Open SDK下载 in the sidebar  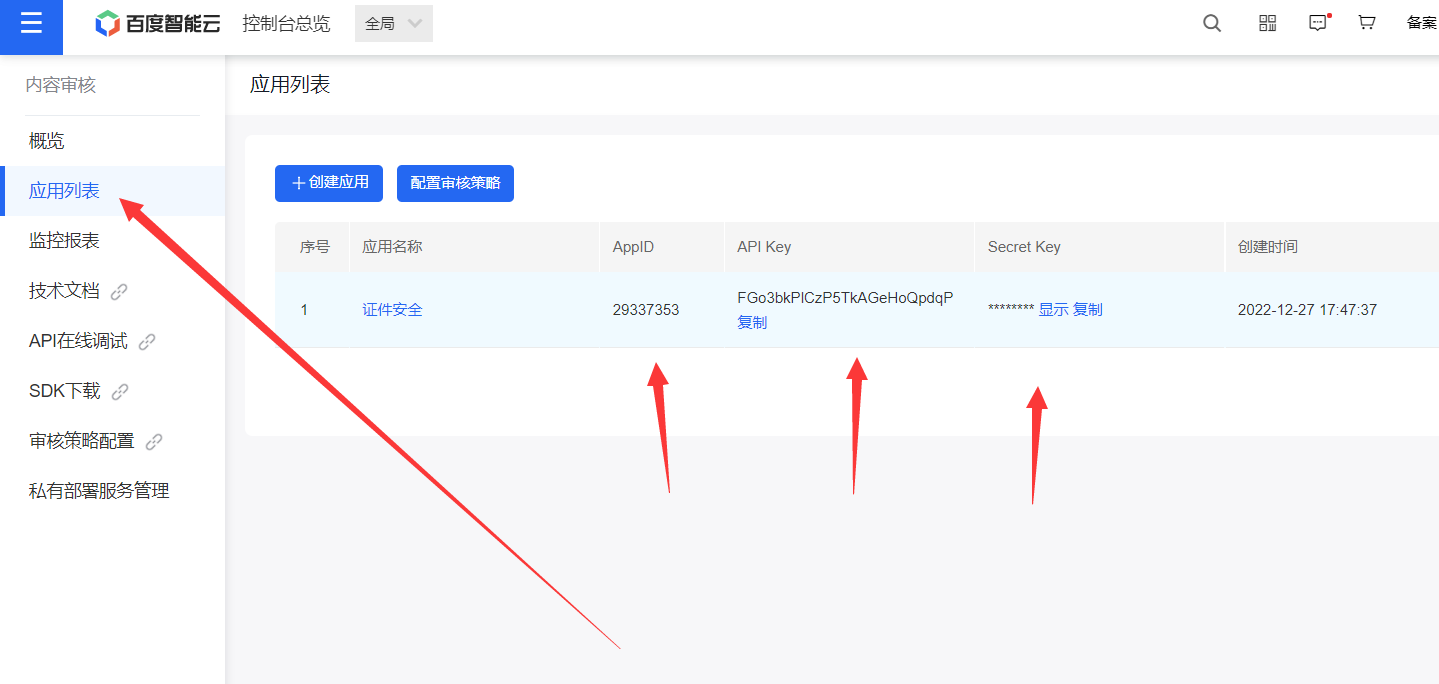65,391
